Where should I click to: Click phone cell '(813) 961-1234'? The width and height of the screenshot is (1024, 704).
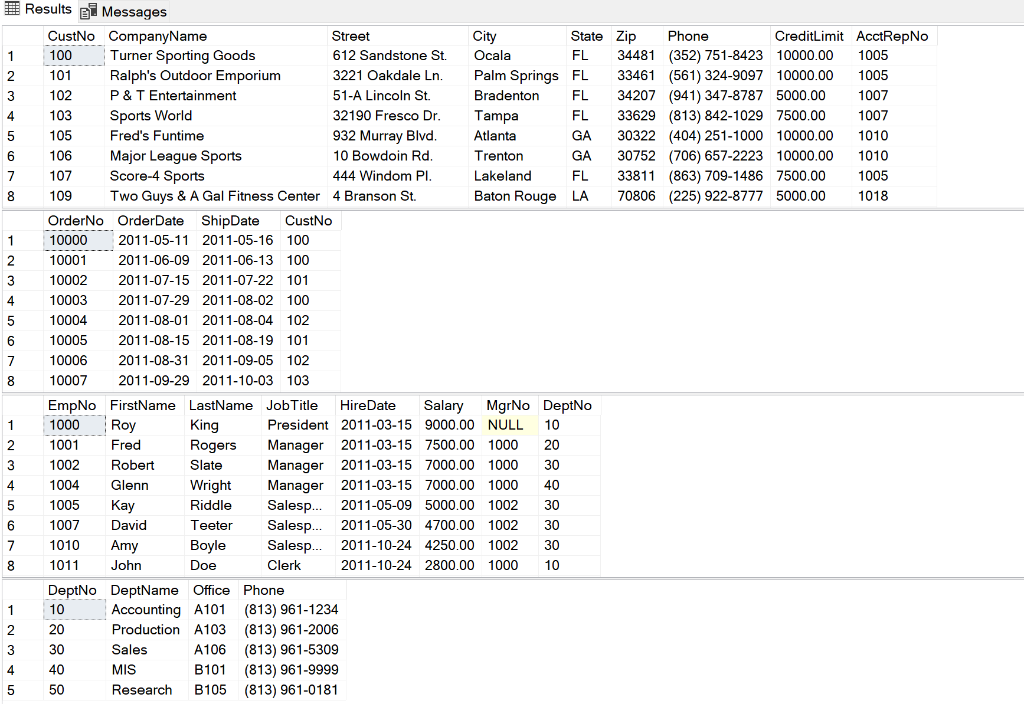pyautogui.click(x=293, y=610)
